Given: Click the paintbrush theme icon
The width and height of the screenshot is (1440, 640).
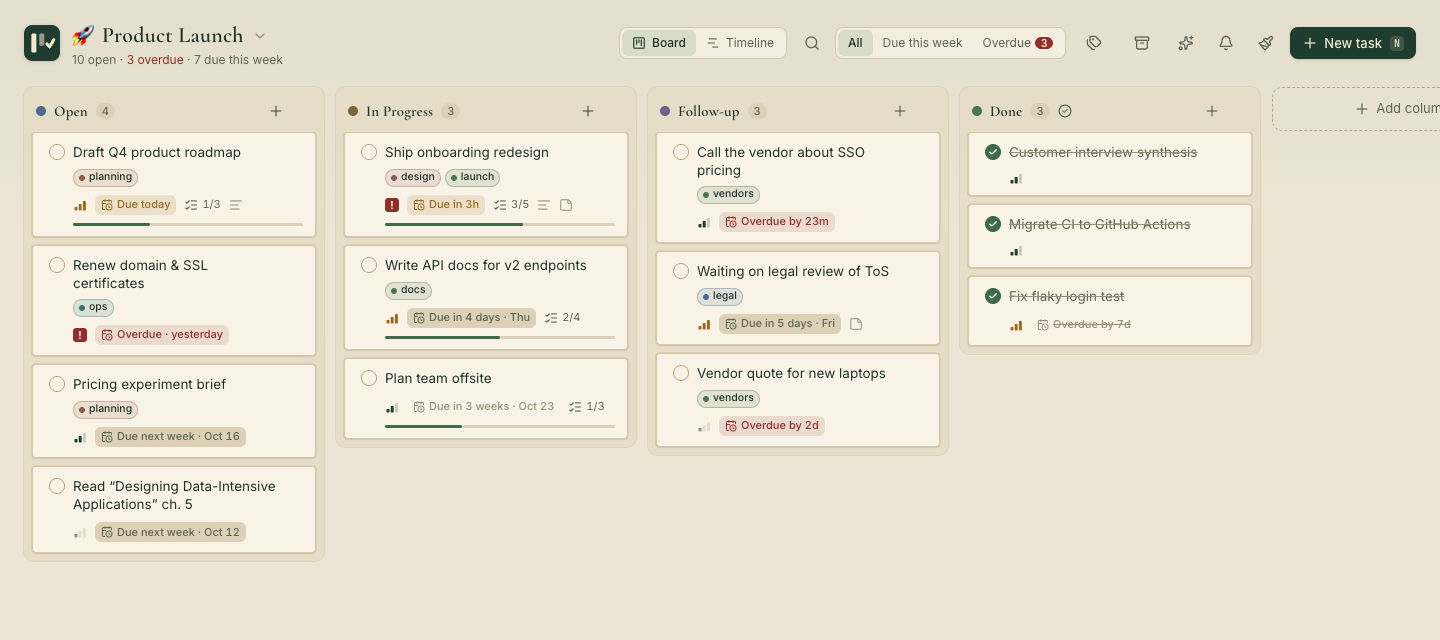Looking at the screenshot, I should pos(1266,43).
